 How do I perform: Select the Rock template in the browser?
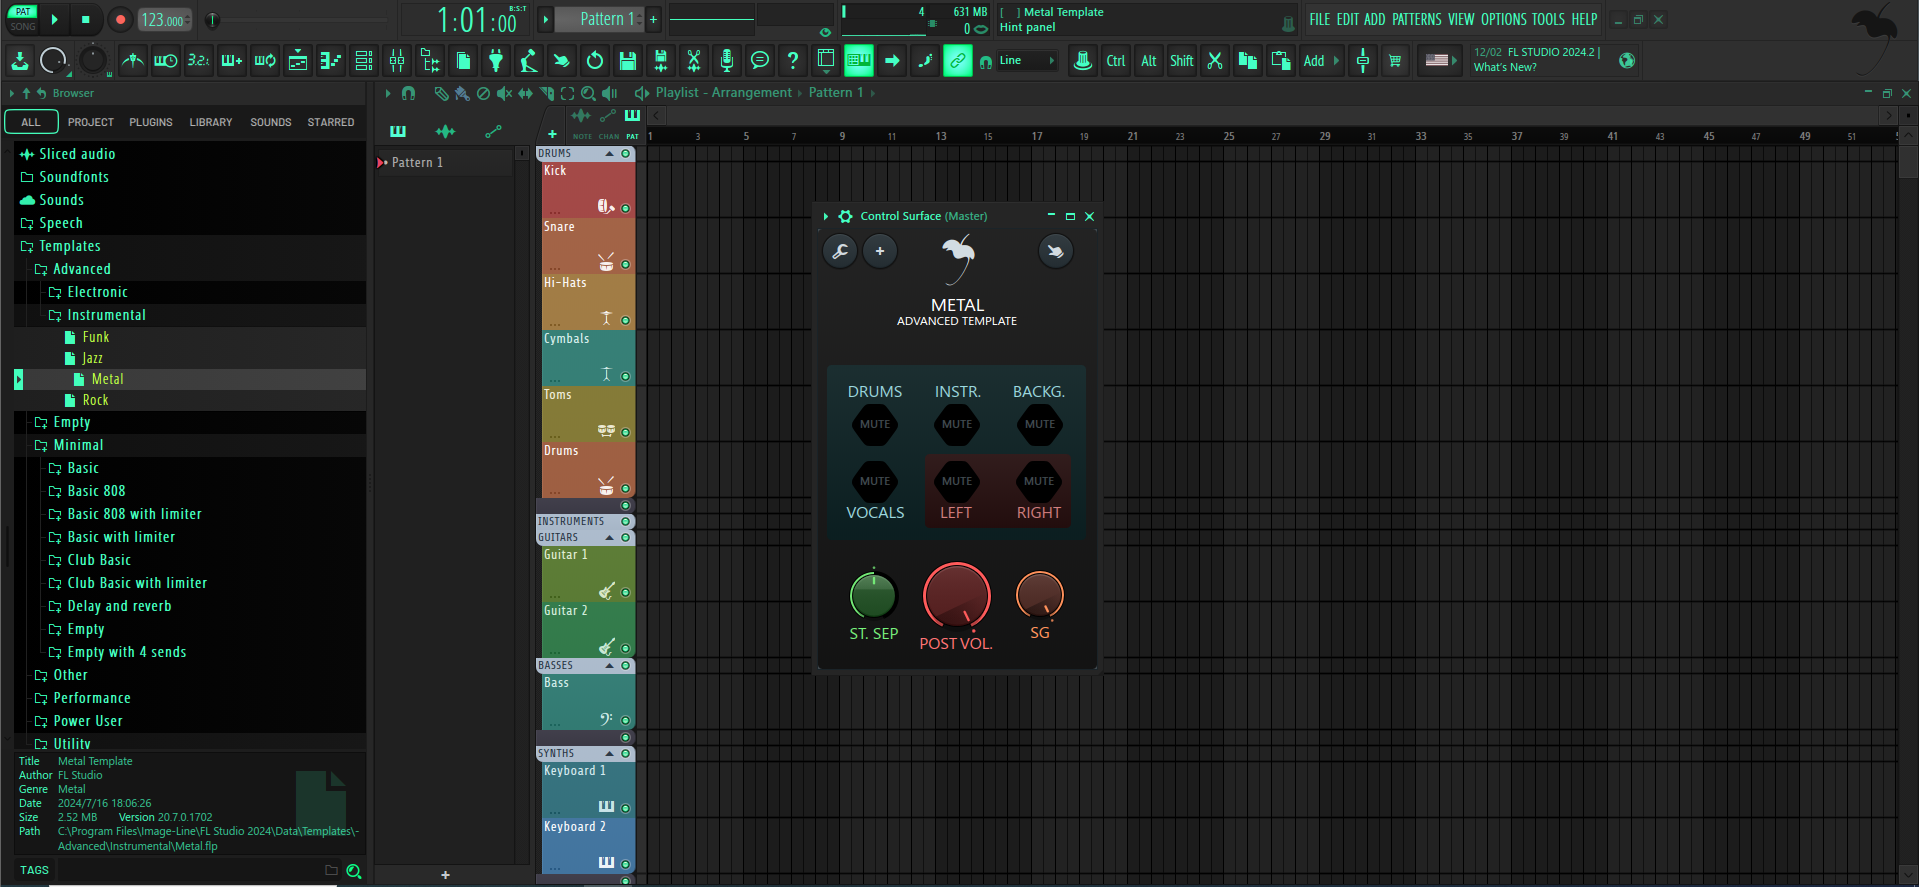[95, 400]
